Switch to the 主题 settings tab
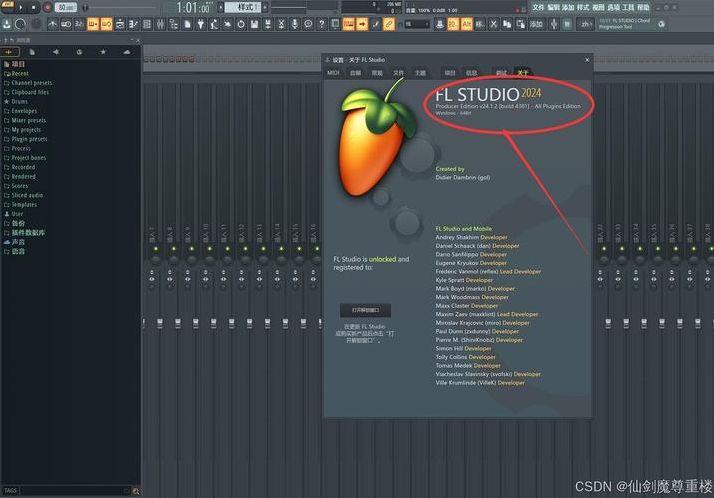 click(420, 73)
